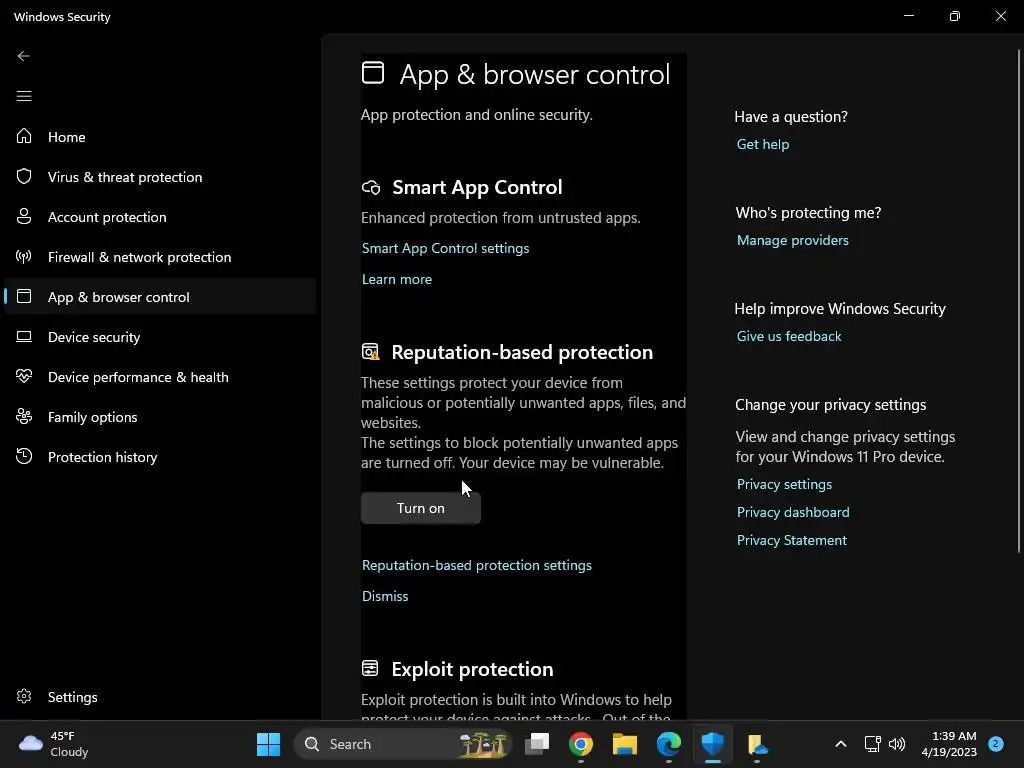Turn on reputation-based protection button
The image size is (1024, 768).
[x=421, y=508]
